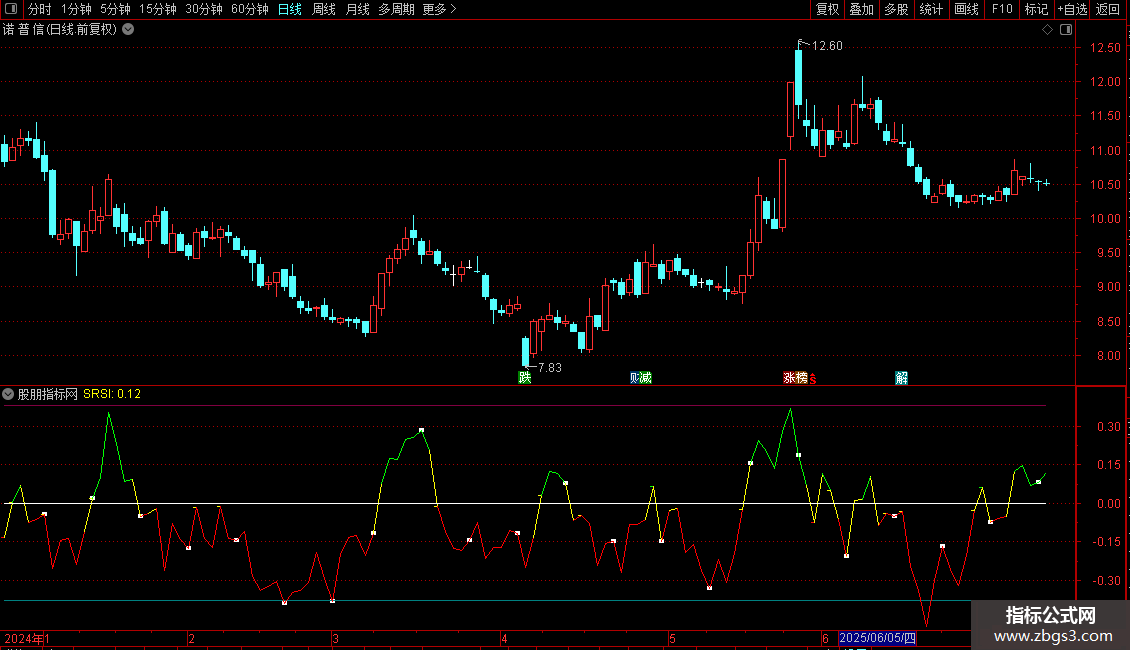
Task: Open the 统计 statistics button
Action: [x=930, y=9]
